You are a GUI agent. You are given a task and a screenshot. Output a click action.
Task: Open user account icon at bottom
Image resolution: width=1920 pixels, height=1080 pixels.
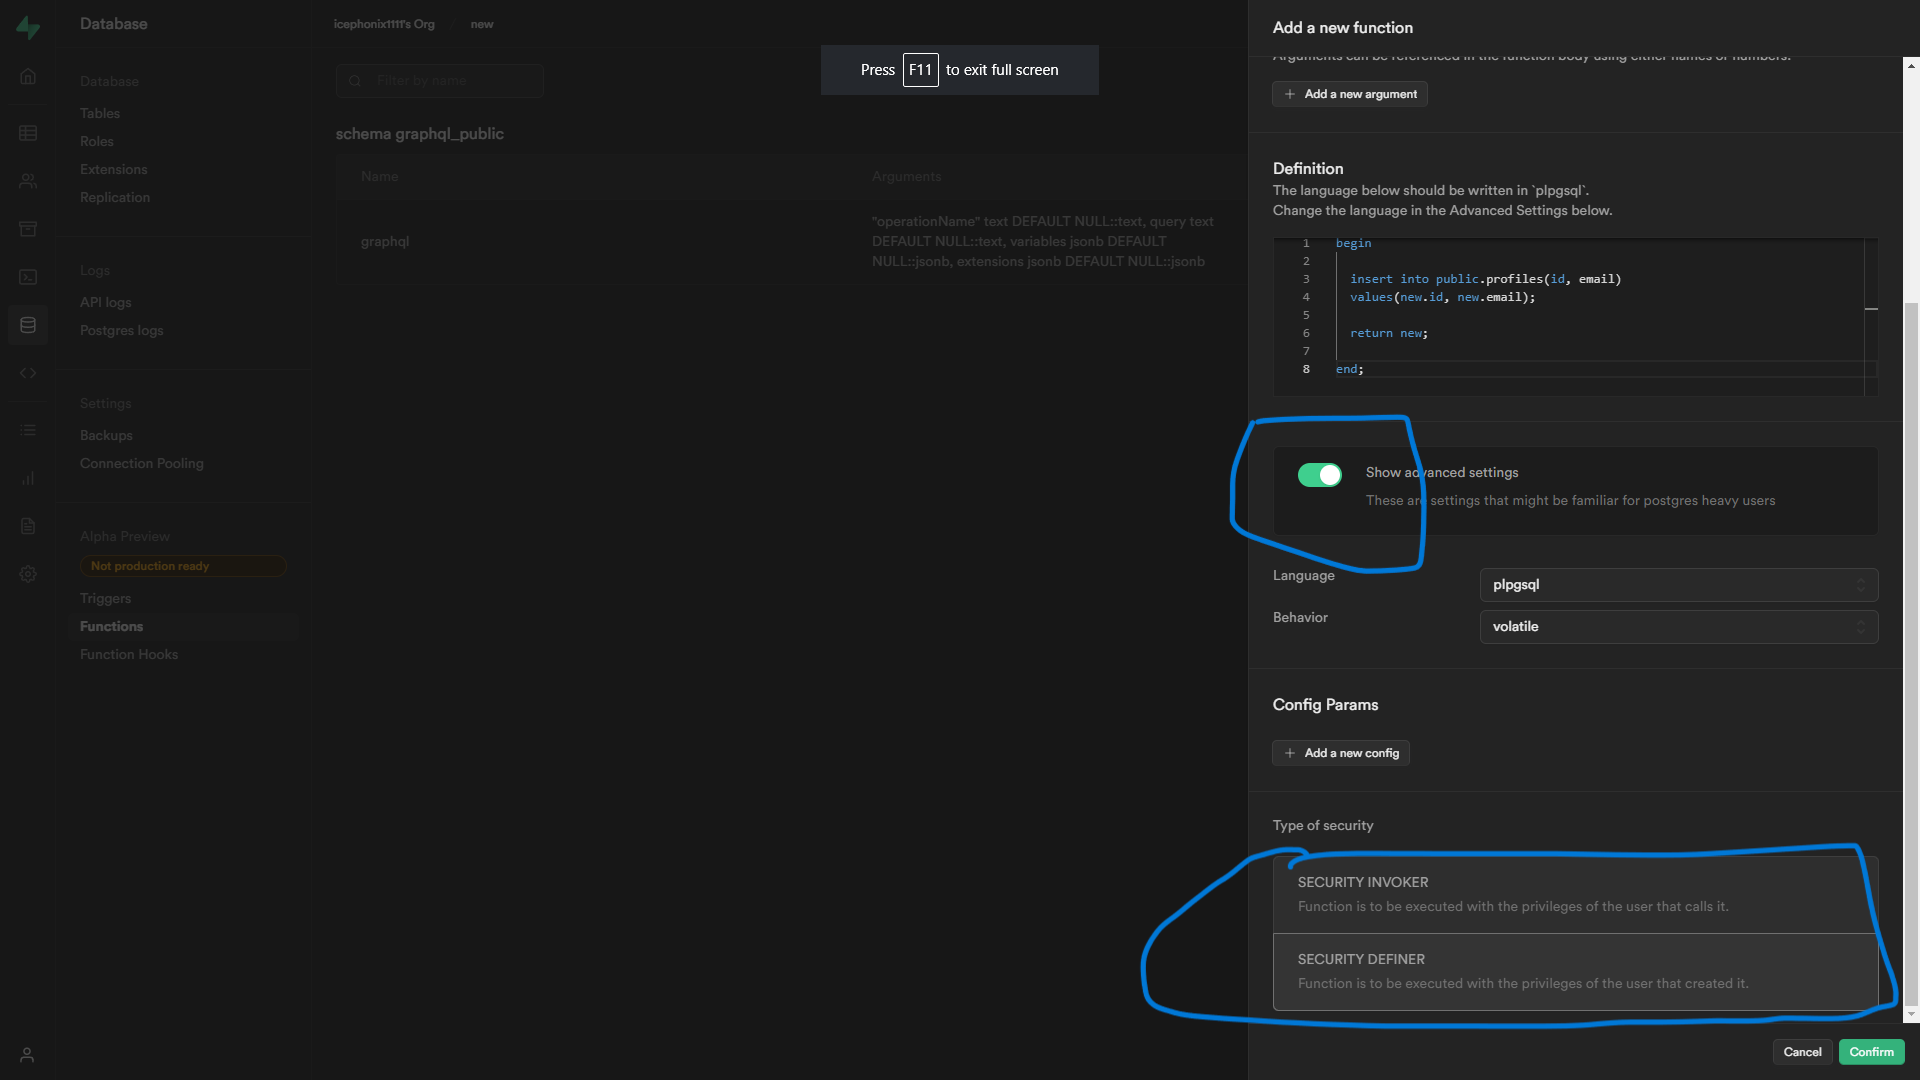(28, 1055)
